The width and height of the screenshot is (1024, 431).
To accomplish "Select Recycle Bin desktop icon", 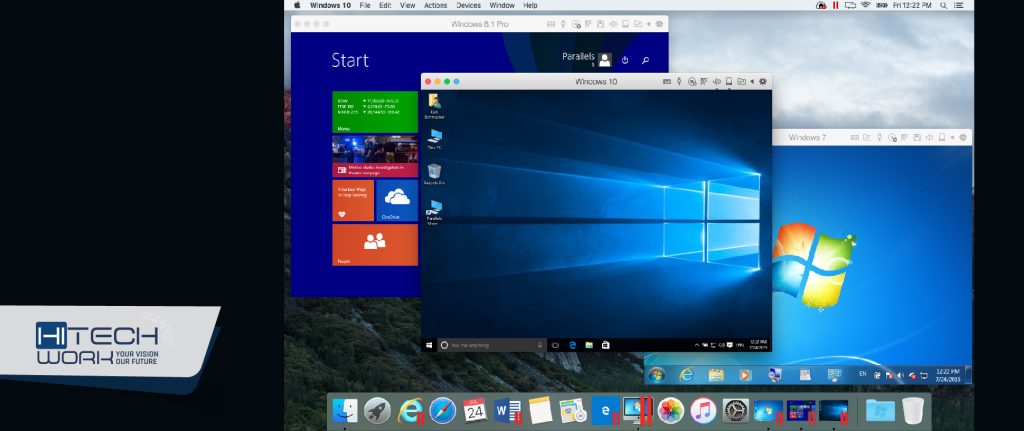I will [x=434, y=174].
